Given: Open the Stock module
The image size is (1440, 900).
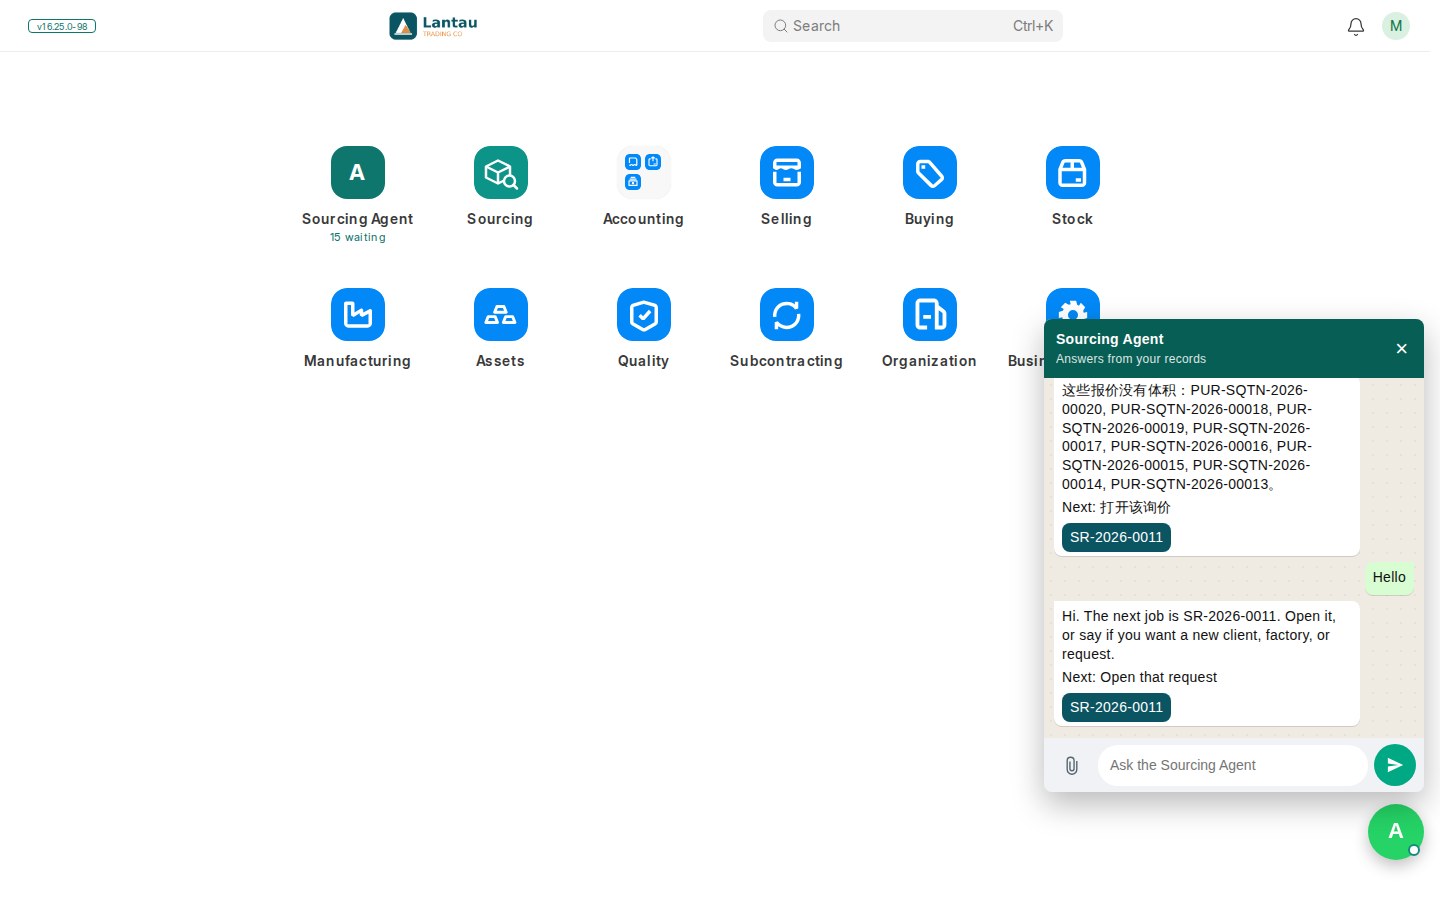Looking at the screenshot, I should 1072,173.
